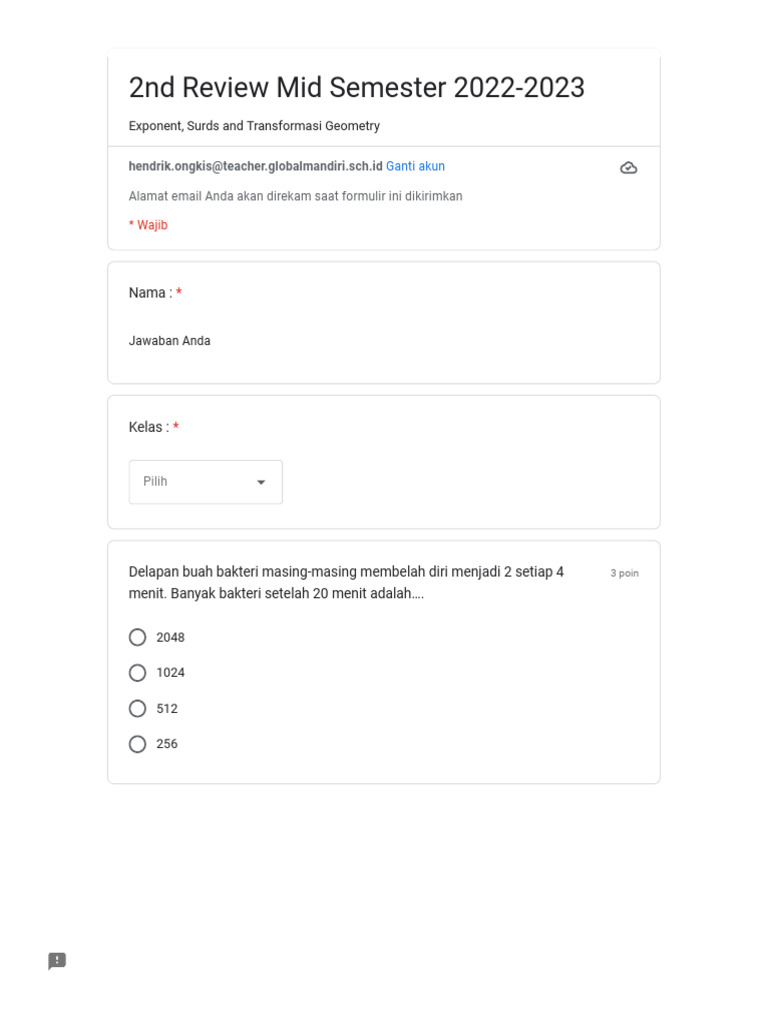Image resolution: width=768 pixels, height=1024 pixels.
Task: Click the hendrik.ongkis email address text
Action: pyautogui.click(x=255, y=166)
